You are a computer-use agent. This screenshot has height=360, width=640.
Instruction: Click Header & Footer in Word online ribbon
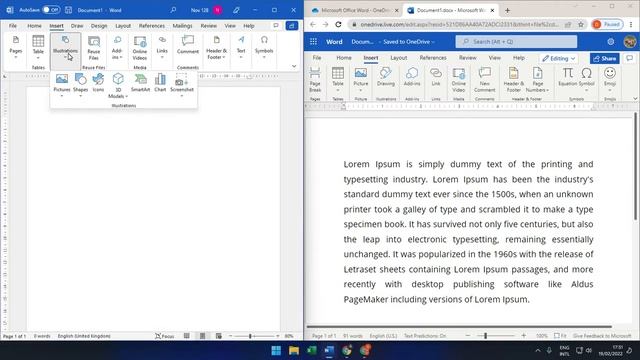[513, 80]
